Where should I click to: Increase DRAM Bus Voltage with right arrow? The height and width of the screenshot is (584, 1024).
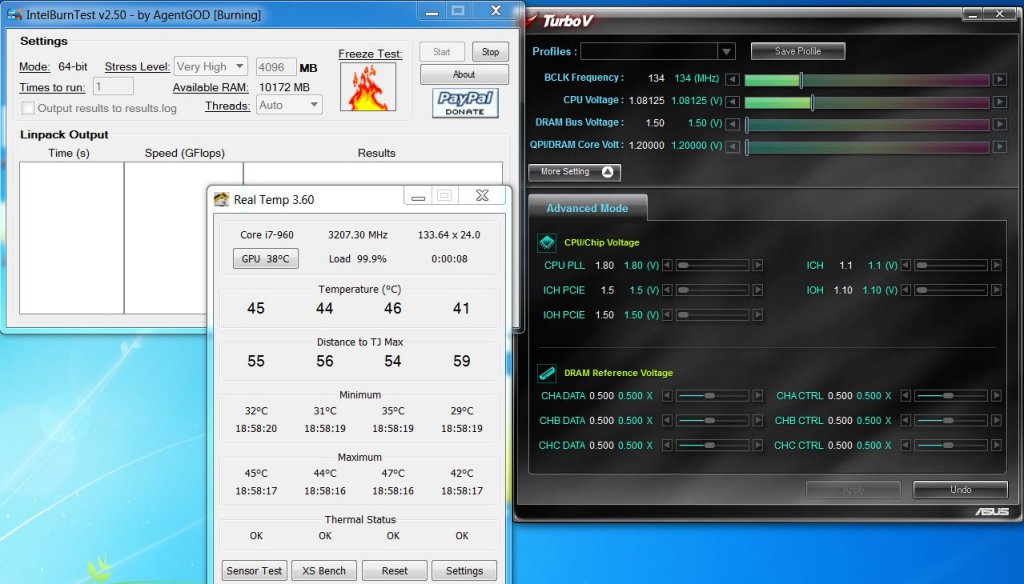coord(999,124)
